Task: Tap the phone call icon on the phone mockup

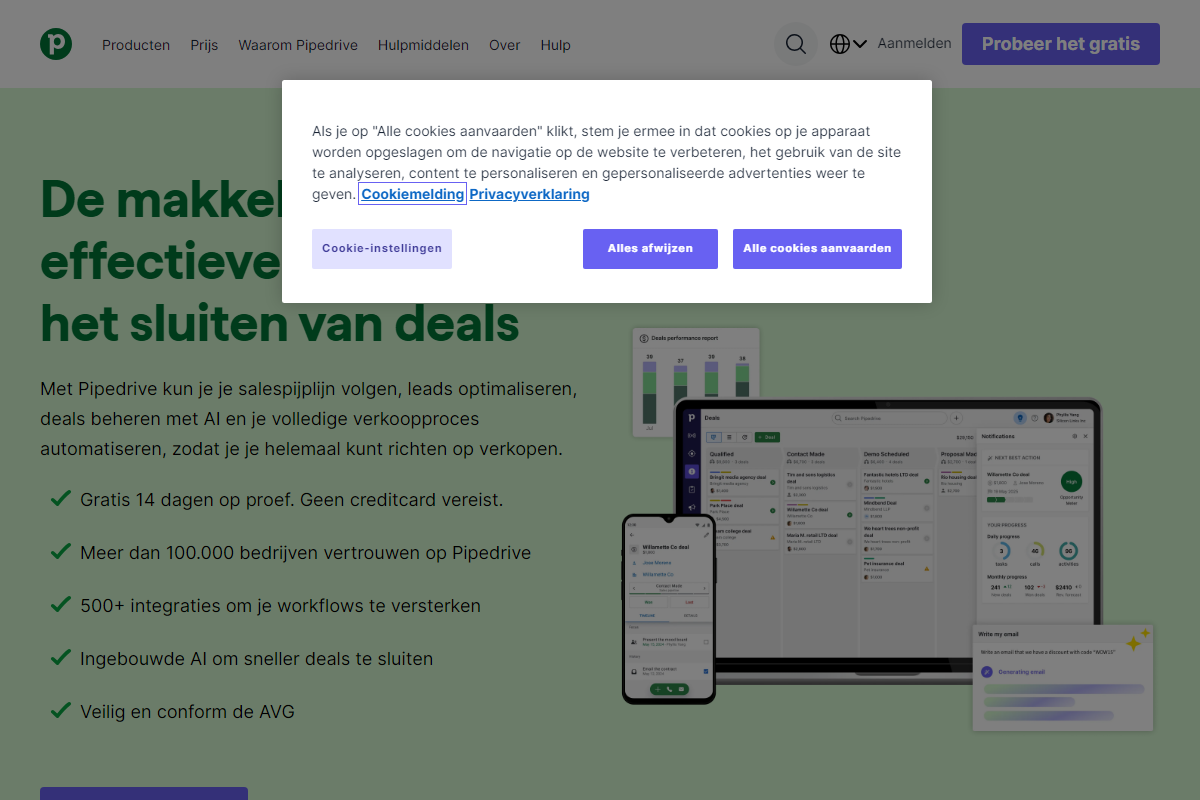Action: [670, 689]
